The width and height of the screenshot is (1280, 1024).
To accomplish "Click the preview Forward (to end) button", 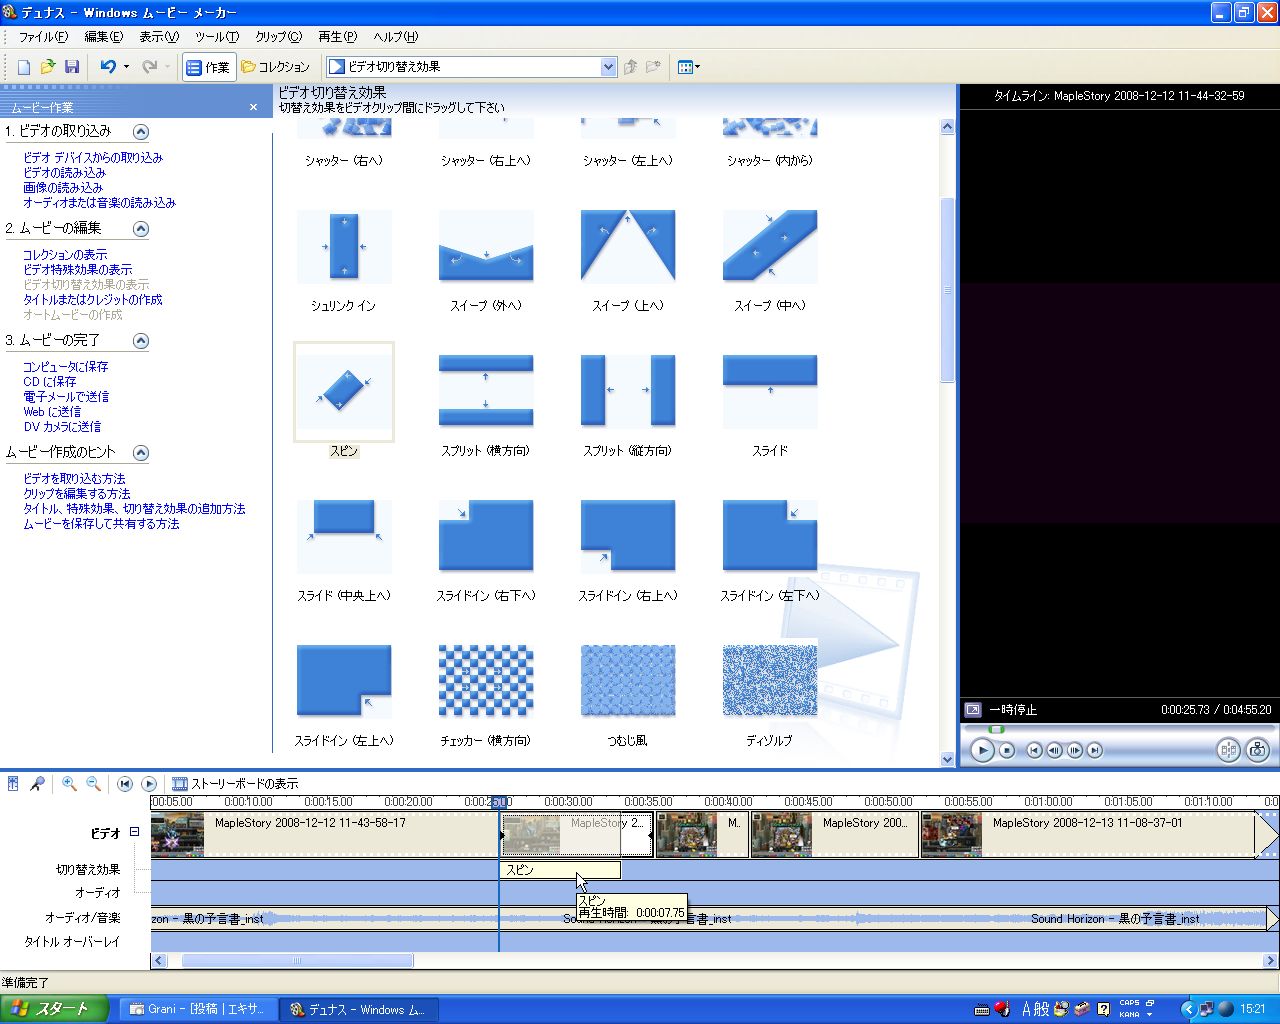I will [1095, 750].
